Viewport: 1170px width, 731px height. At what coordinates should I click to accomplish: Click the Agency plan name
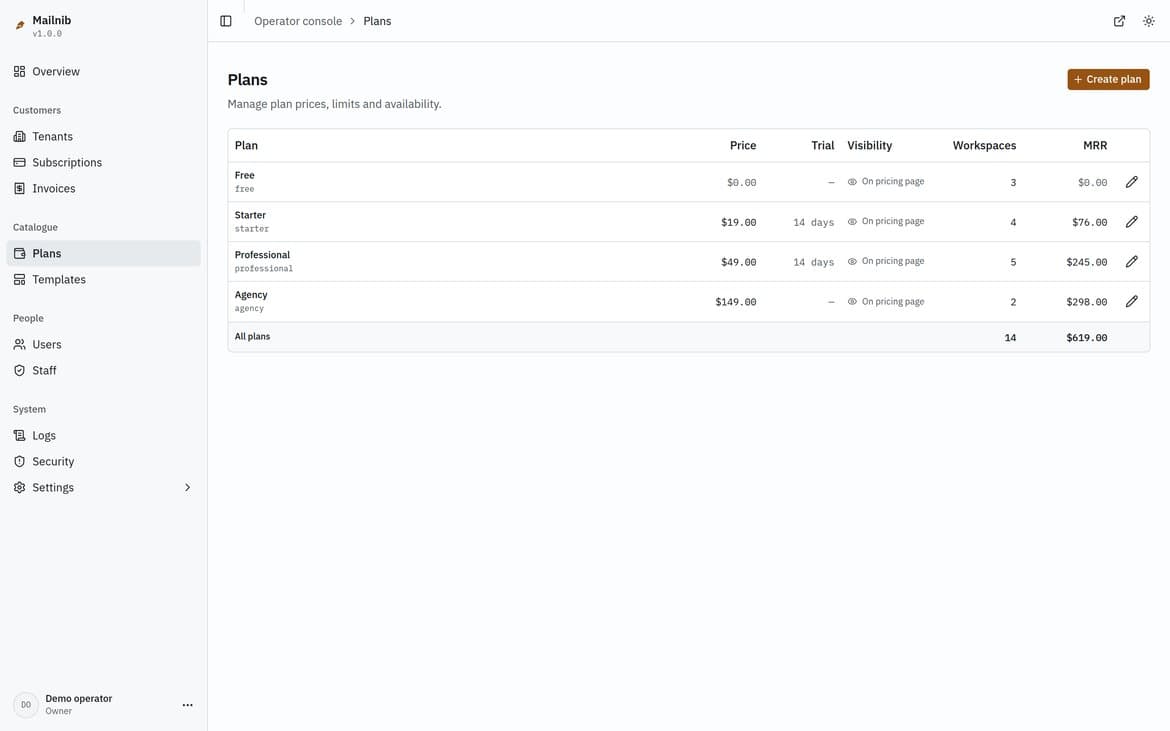coord(251,295)
